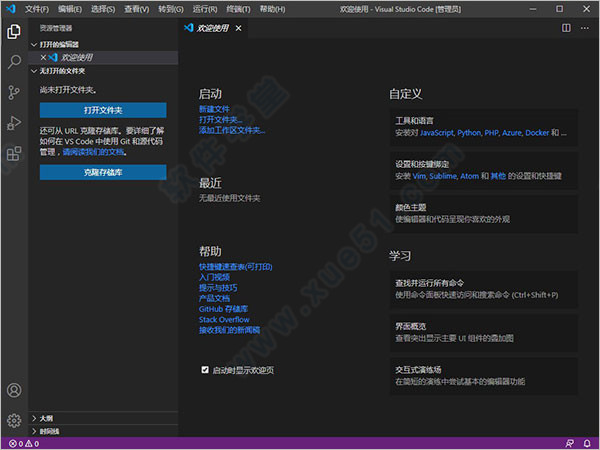Open the 界面概览 card
The width and height of the screenshot is (600, 450).
[484, 333]
